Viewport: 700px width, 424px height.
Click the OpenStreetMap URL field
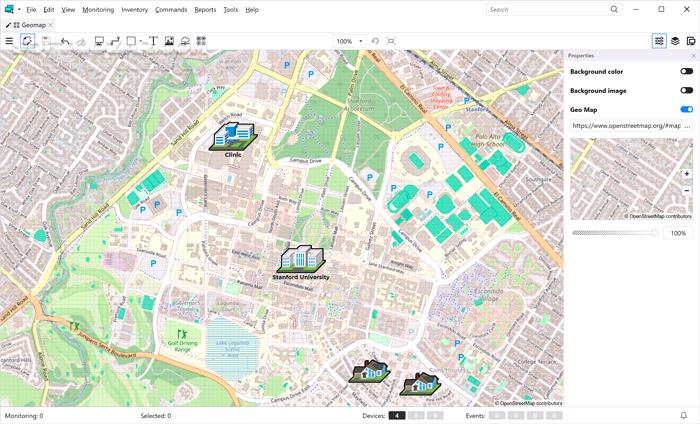626,126
